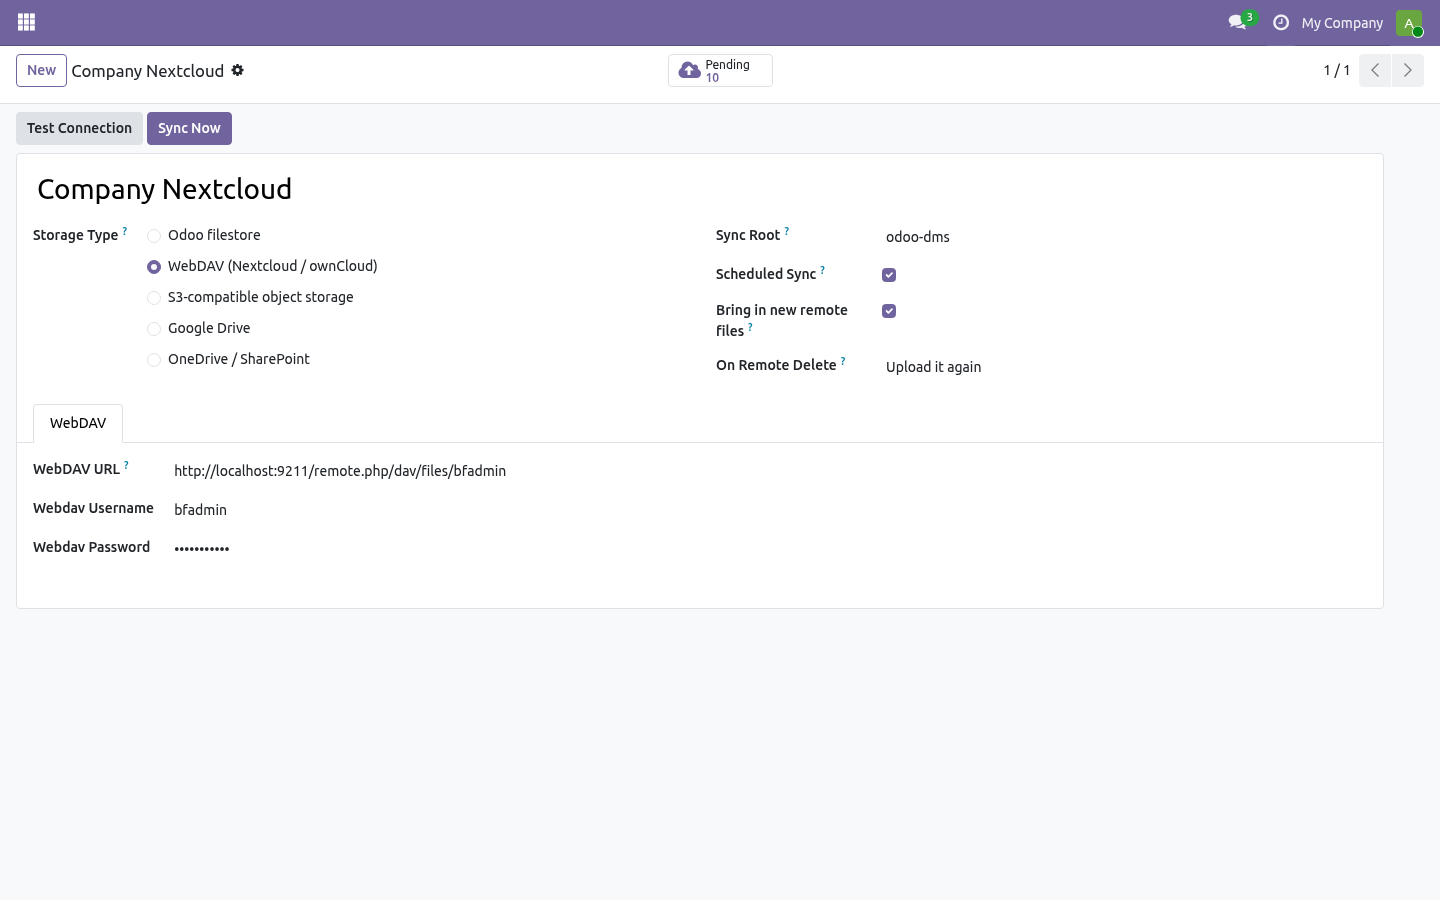1440x900 pixels.
Task: Select Odoo filestore storage type
Action: tap(154, 236)
